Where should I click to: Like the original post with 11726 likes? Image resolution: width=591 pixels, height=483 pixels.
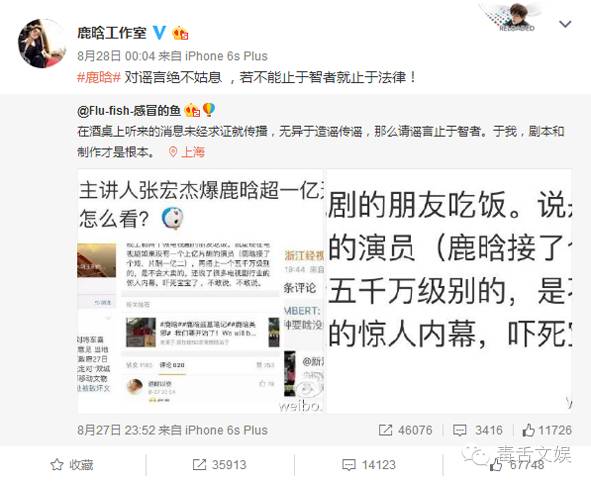547,430
